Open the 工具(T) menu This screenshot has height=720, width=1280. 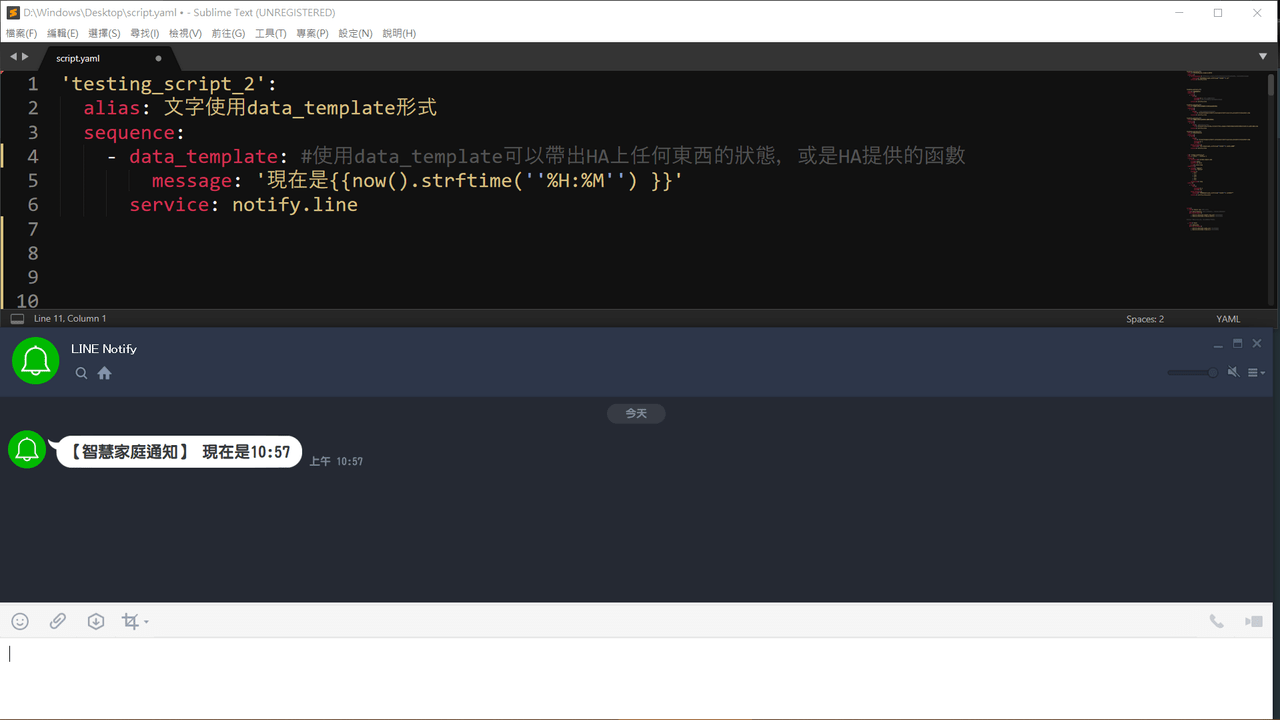(270, 33)
